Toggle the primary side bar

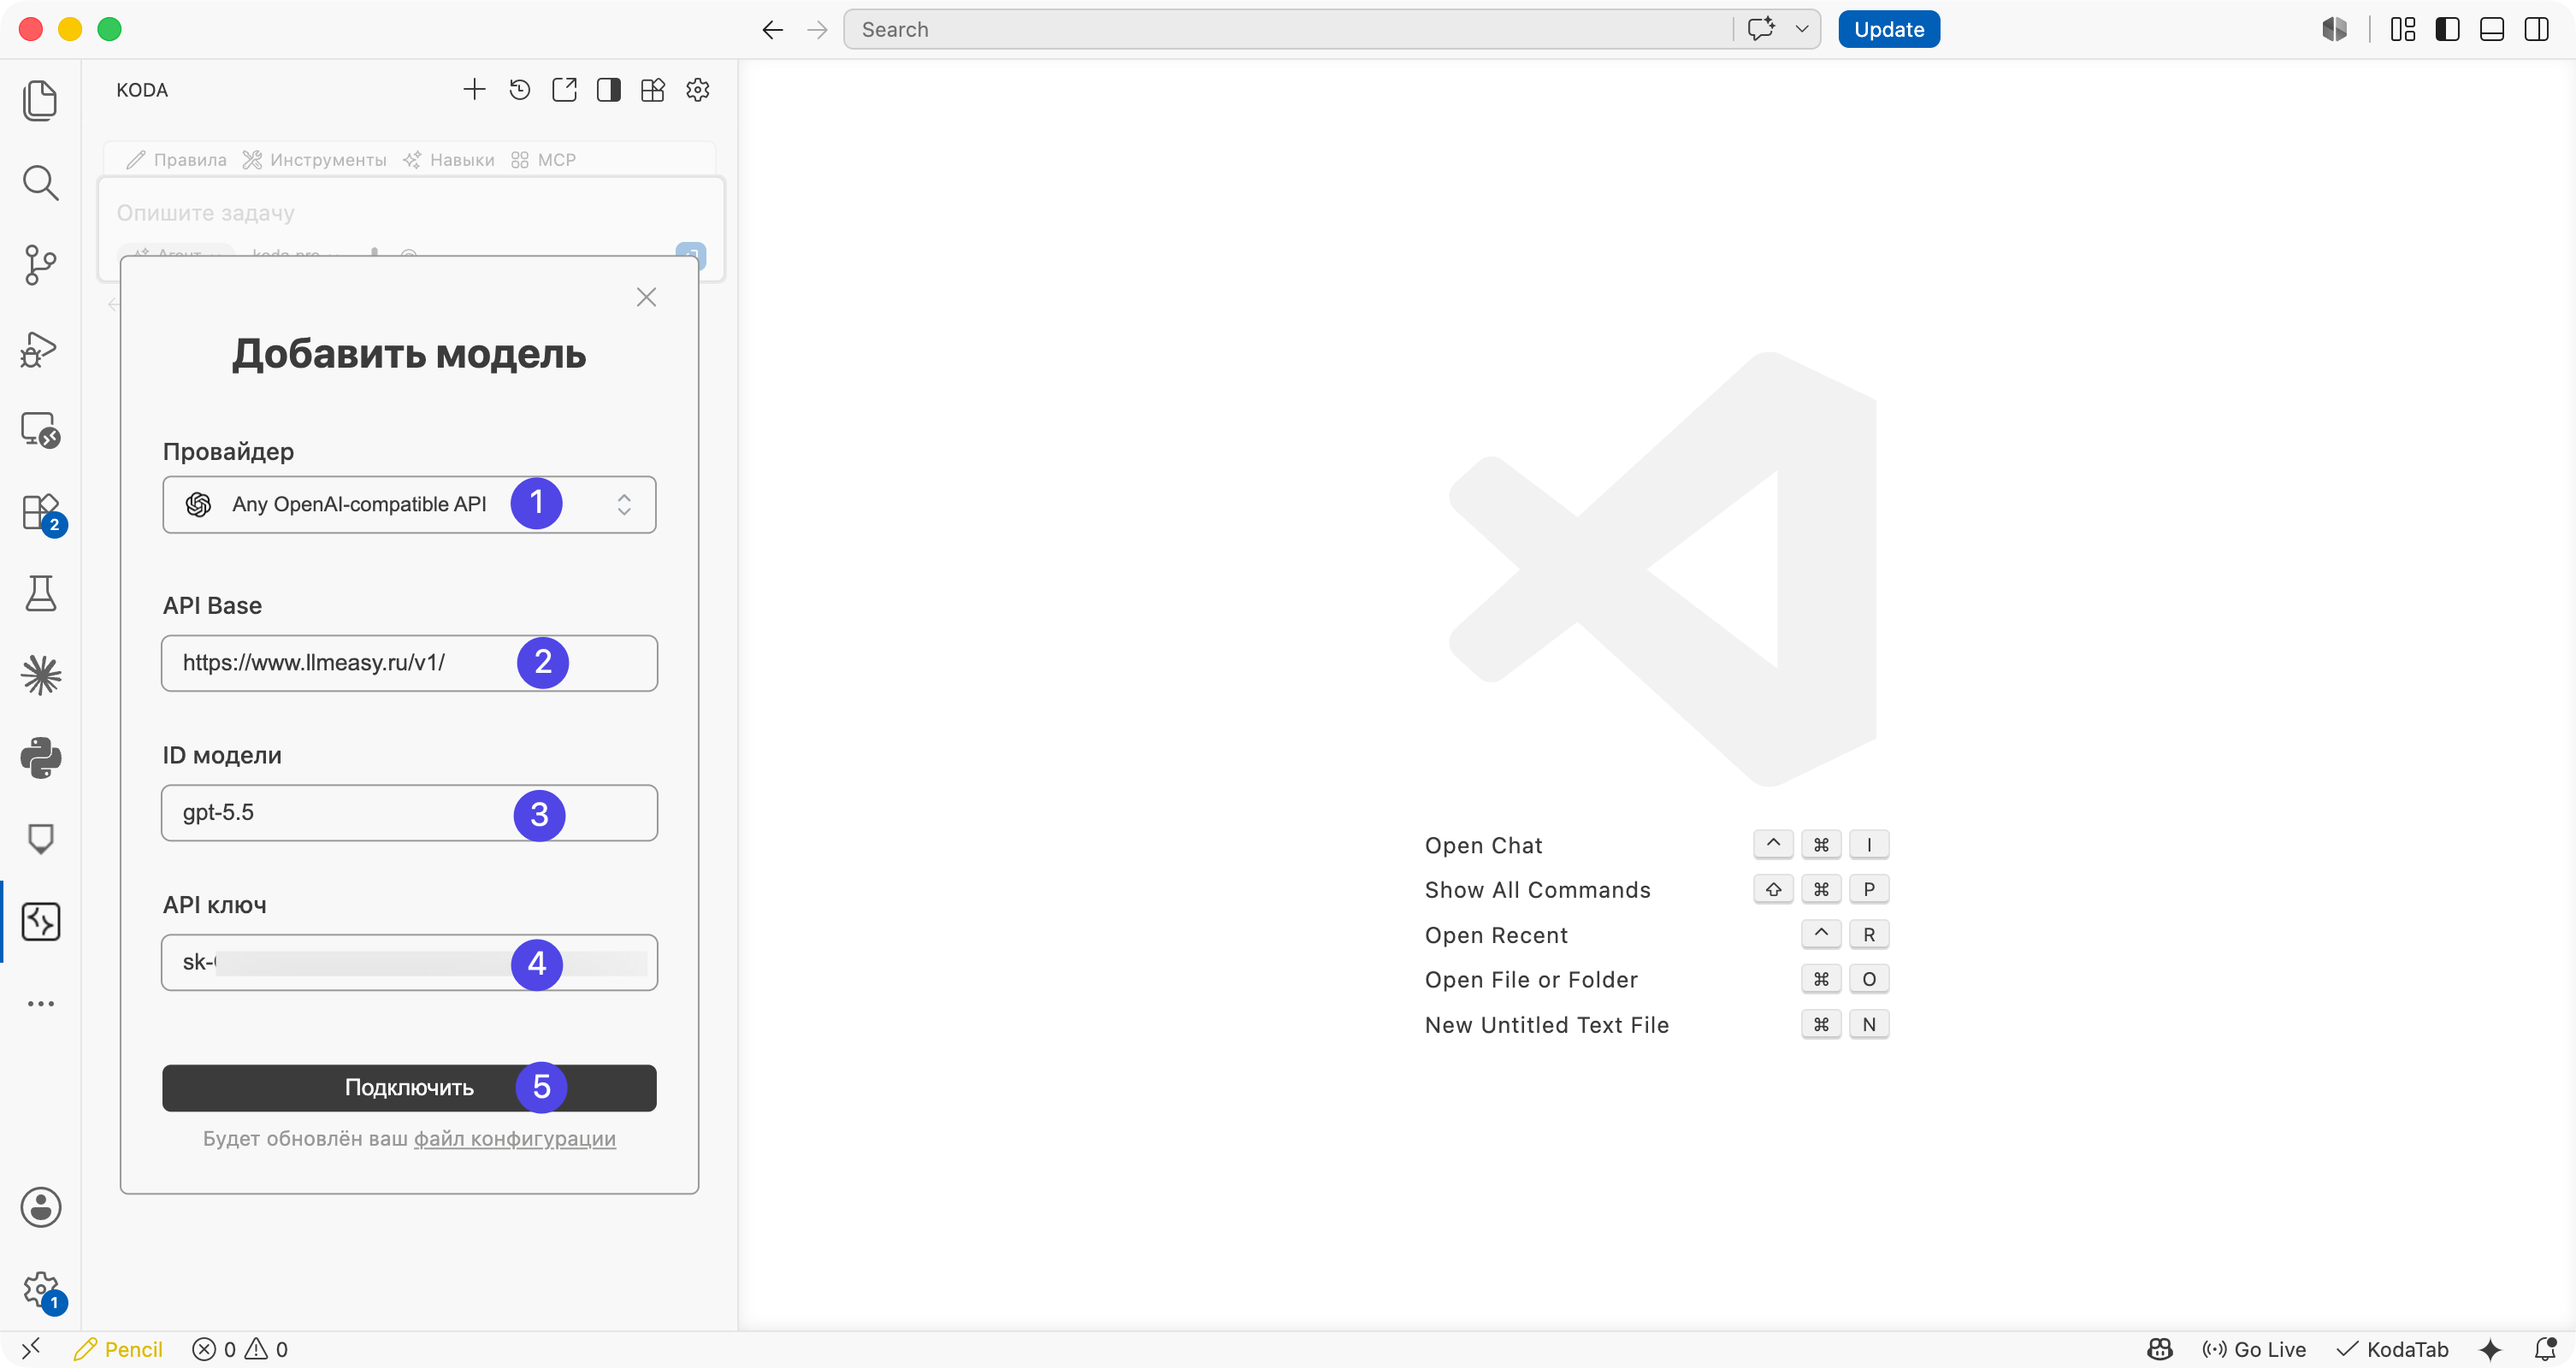coord(2447,29)
